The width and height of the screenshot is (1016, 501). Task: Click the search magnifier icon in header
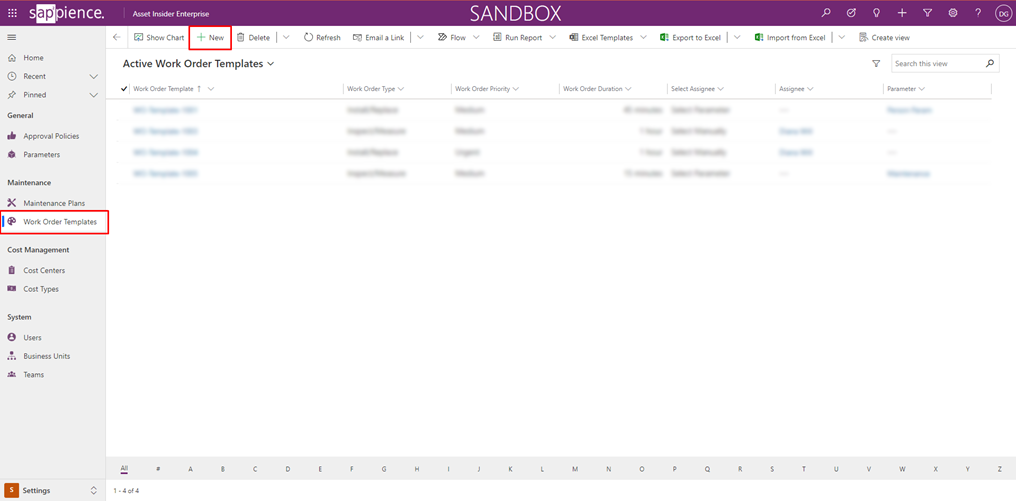pyautogui.click(x=826, y=13)
